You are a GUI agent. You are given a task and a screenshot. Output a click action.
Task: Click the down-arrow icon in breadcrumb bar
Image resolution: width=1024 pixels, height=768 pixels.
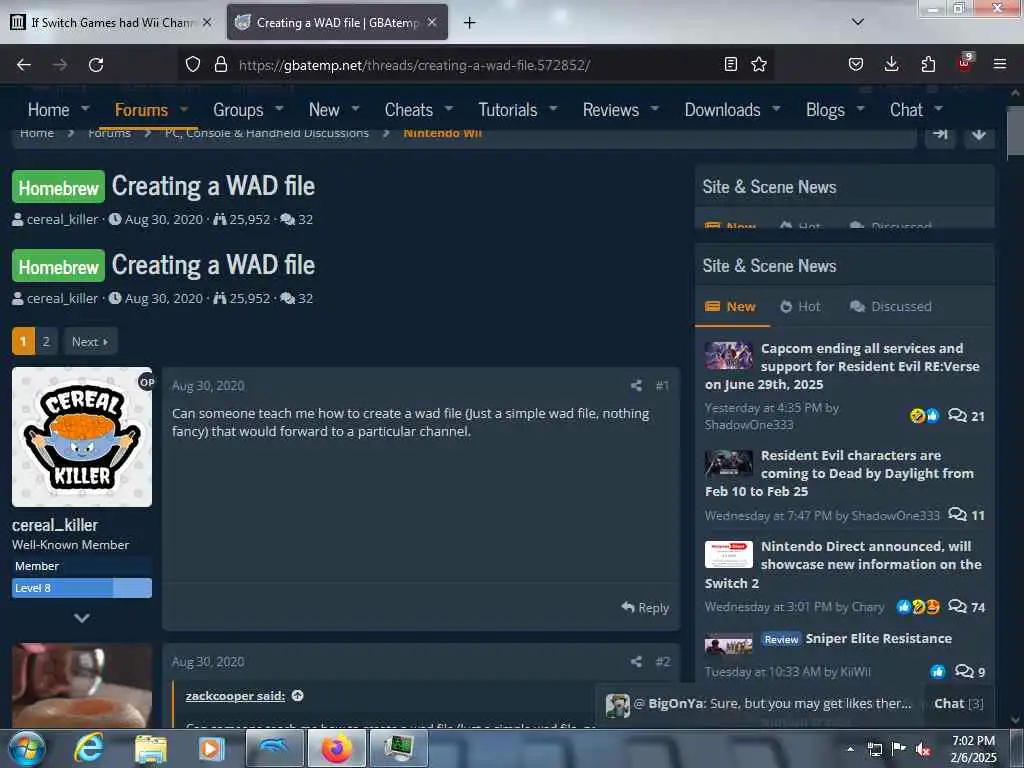point(978,134)
